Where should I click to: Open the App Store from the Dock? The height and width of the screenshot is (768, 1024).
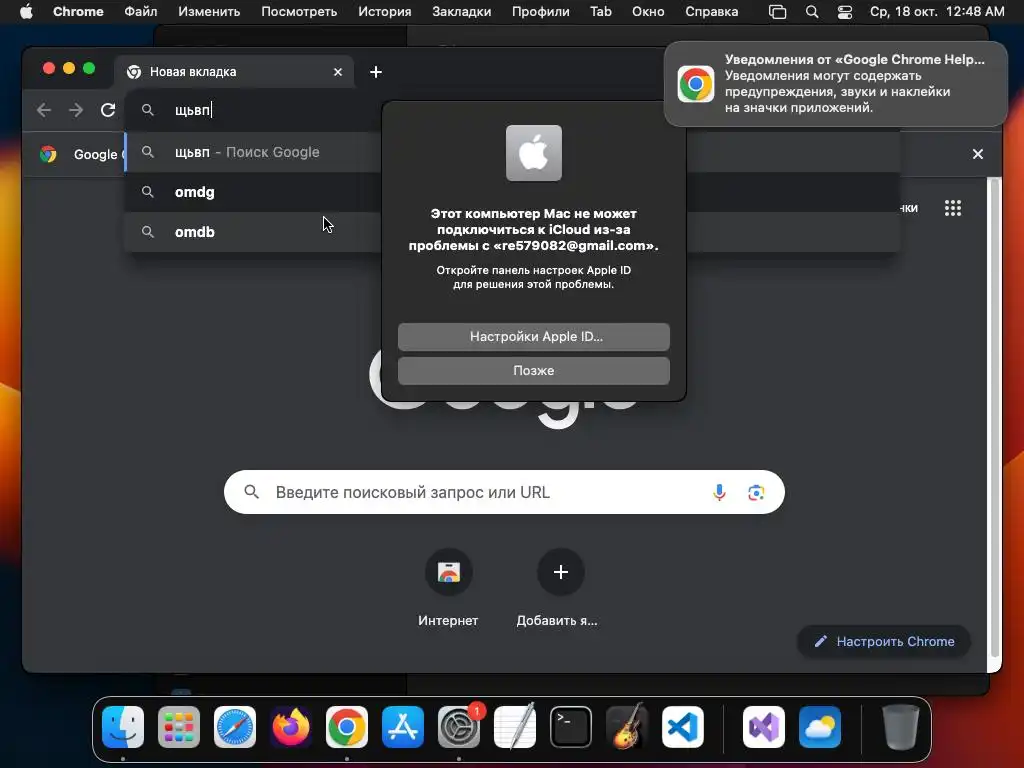click(x=403, y=727)
